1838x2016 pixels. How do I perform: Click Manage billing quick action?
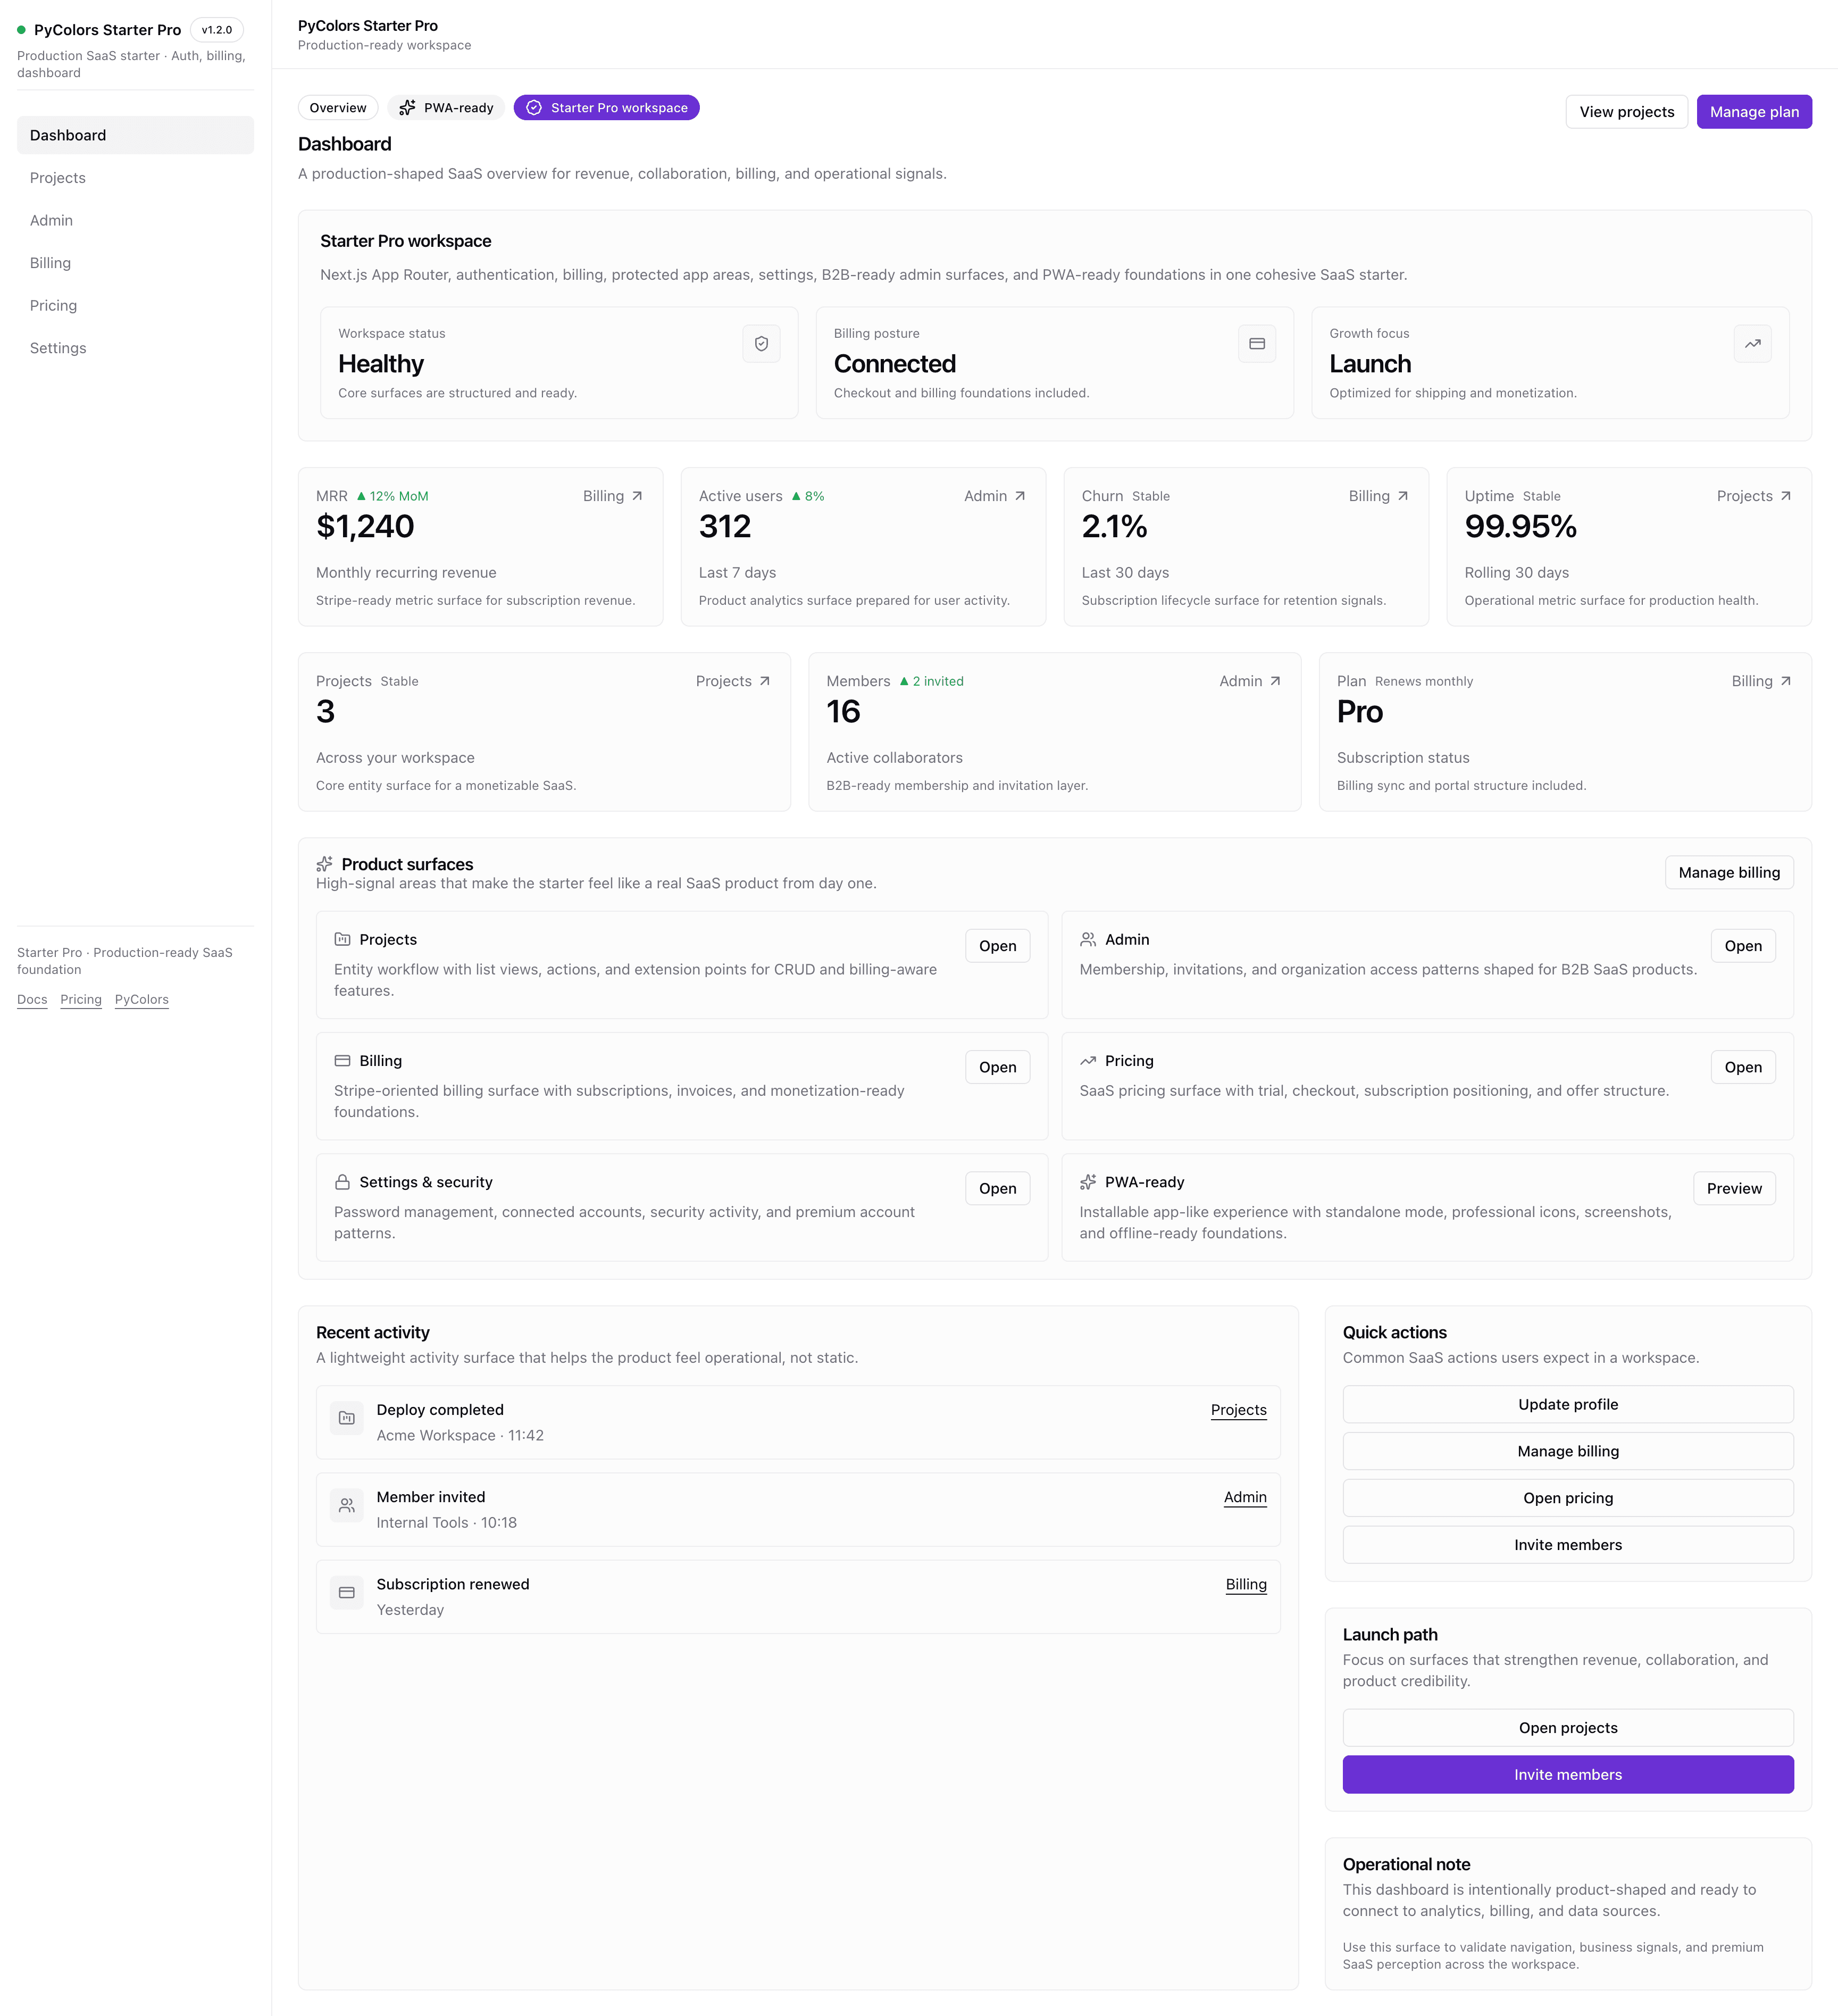point(1568,1451)
